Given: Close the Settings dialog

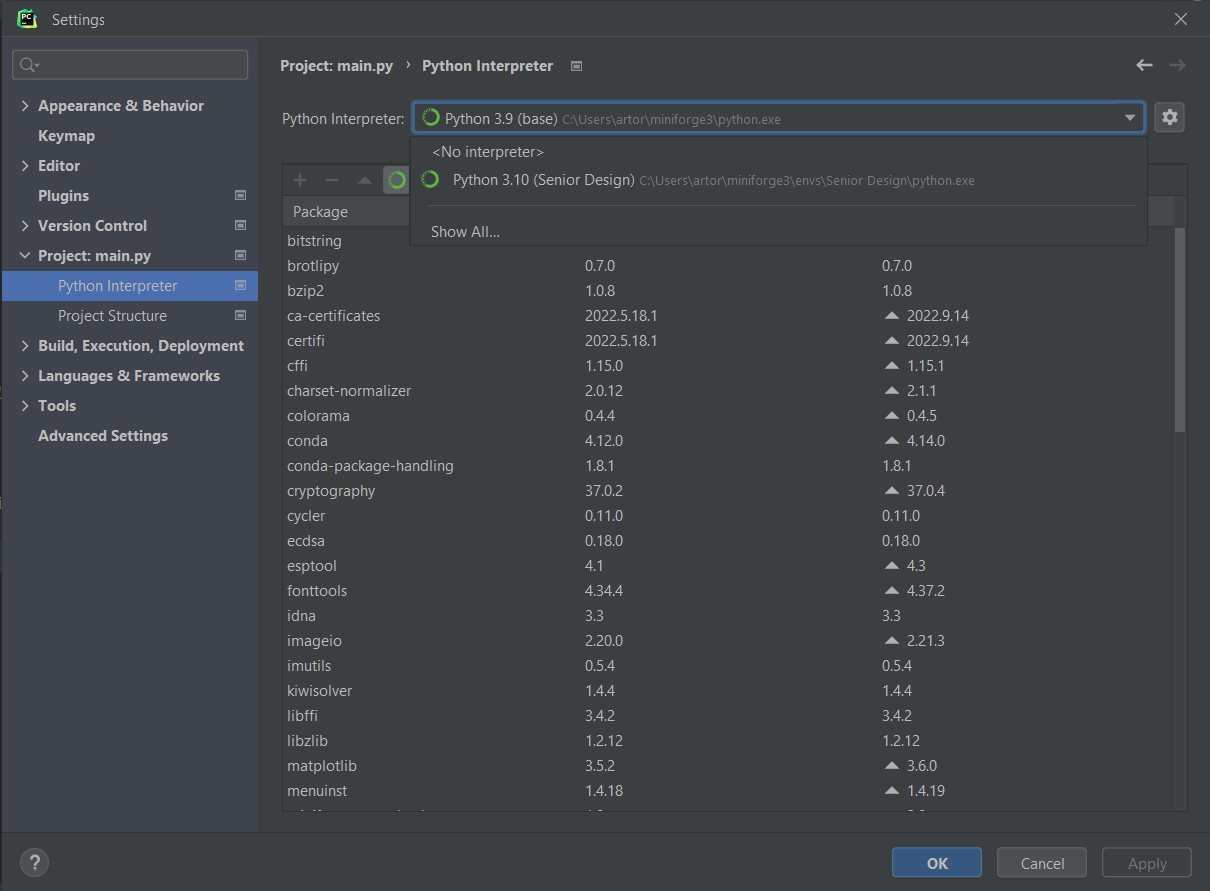Looking at the screenshot, I should (1181, 19).
